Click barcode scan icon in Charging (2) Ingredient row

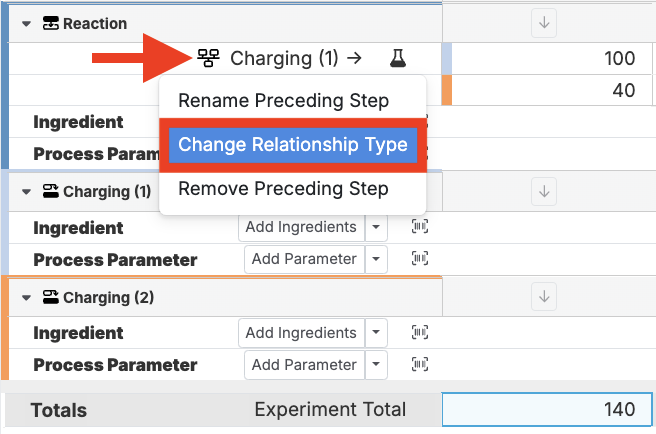420,333
